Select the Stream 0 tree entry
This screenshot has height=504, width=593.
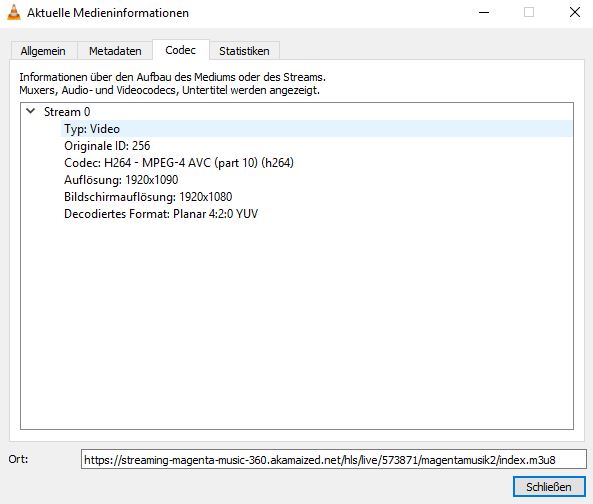coord(67,112)
